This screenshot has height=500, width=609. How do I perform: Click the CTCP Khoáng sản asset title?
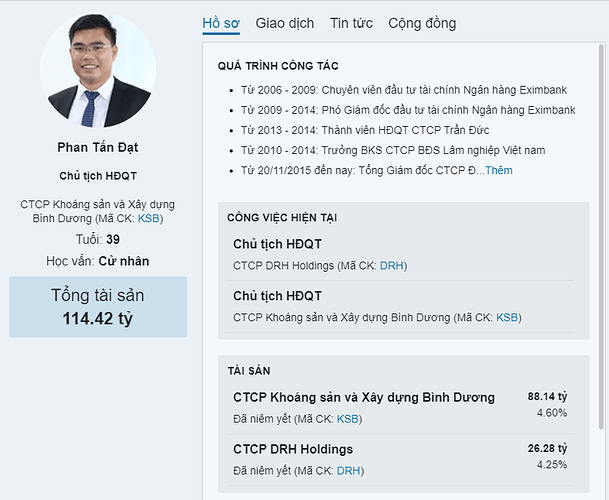point(363,397)
